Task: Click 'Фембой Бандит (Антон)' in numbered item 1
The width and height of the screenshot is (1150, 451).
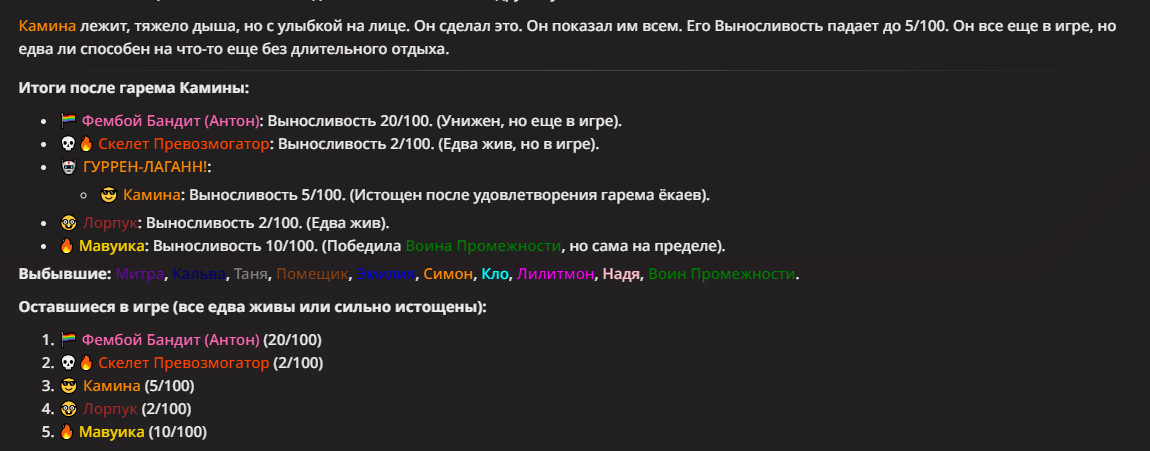Action: pos(170,340)
